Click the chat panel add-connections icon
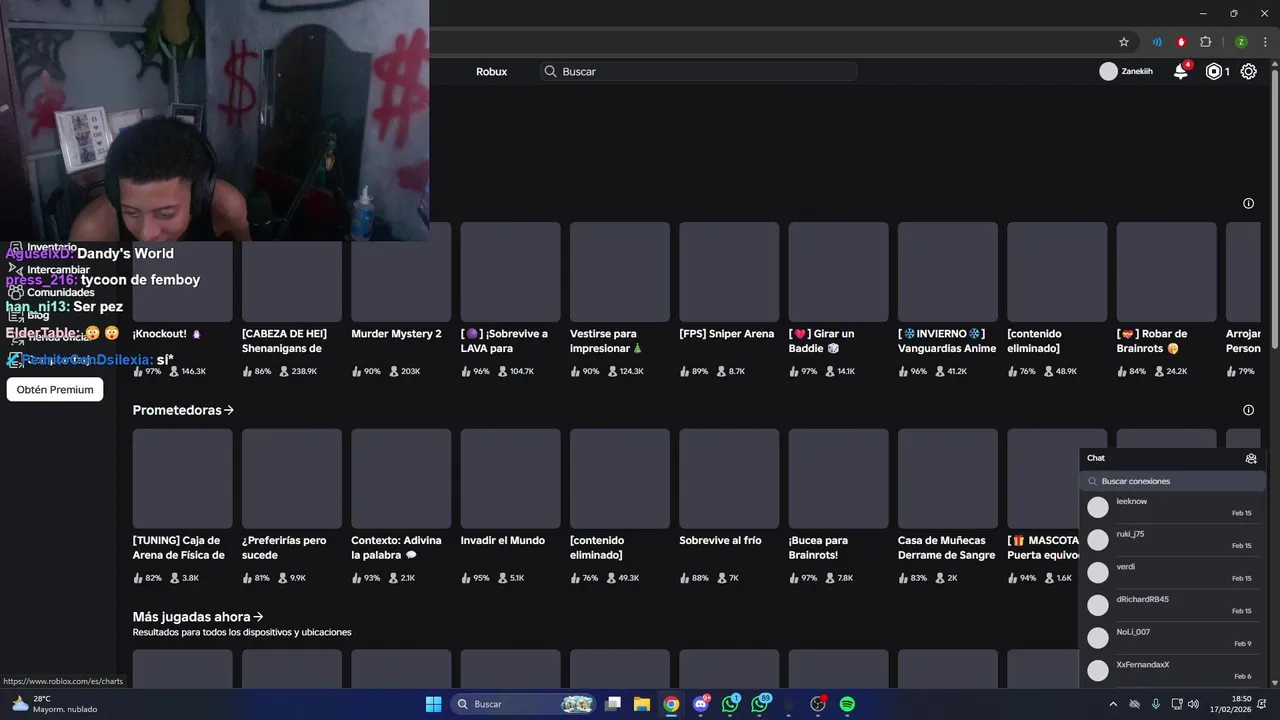Viewport: 1280px width, 720px height. (x=1251, y=458)
